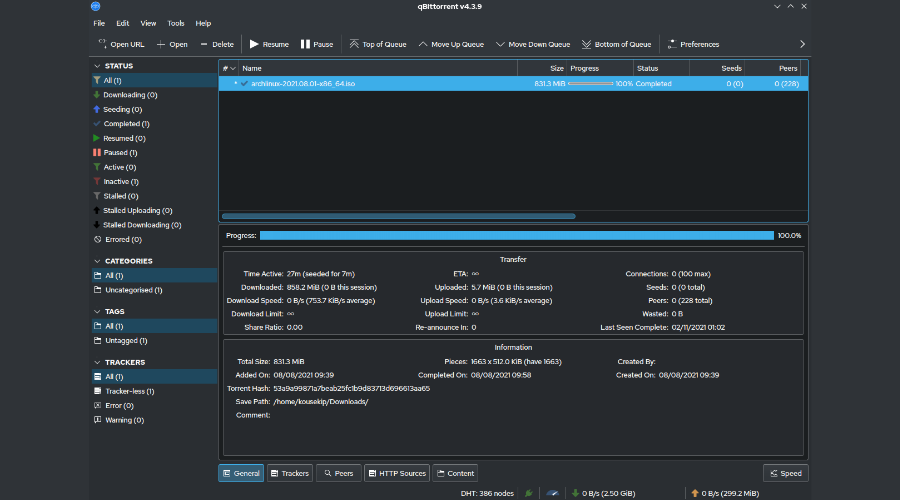Open Preferences from the toolbar

point(693,44)
